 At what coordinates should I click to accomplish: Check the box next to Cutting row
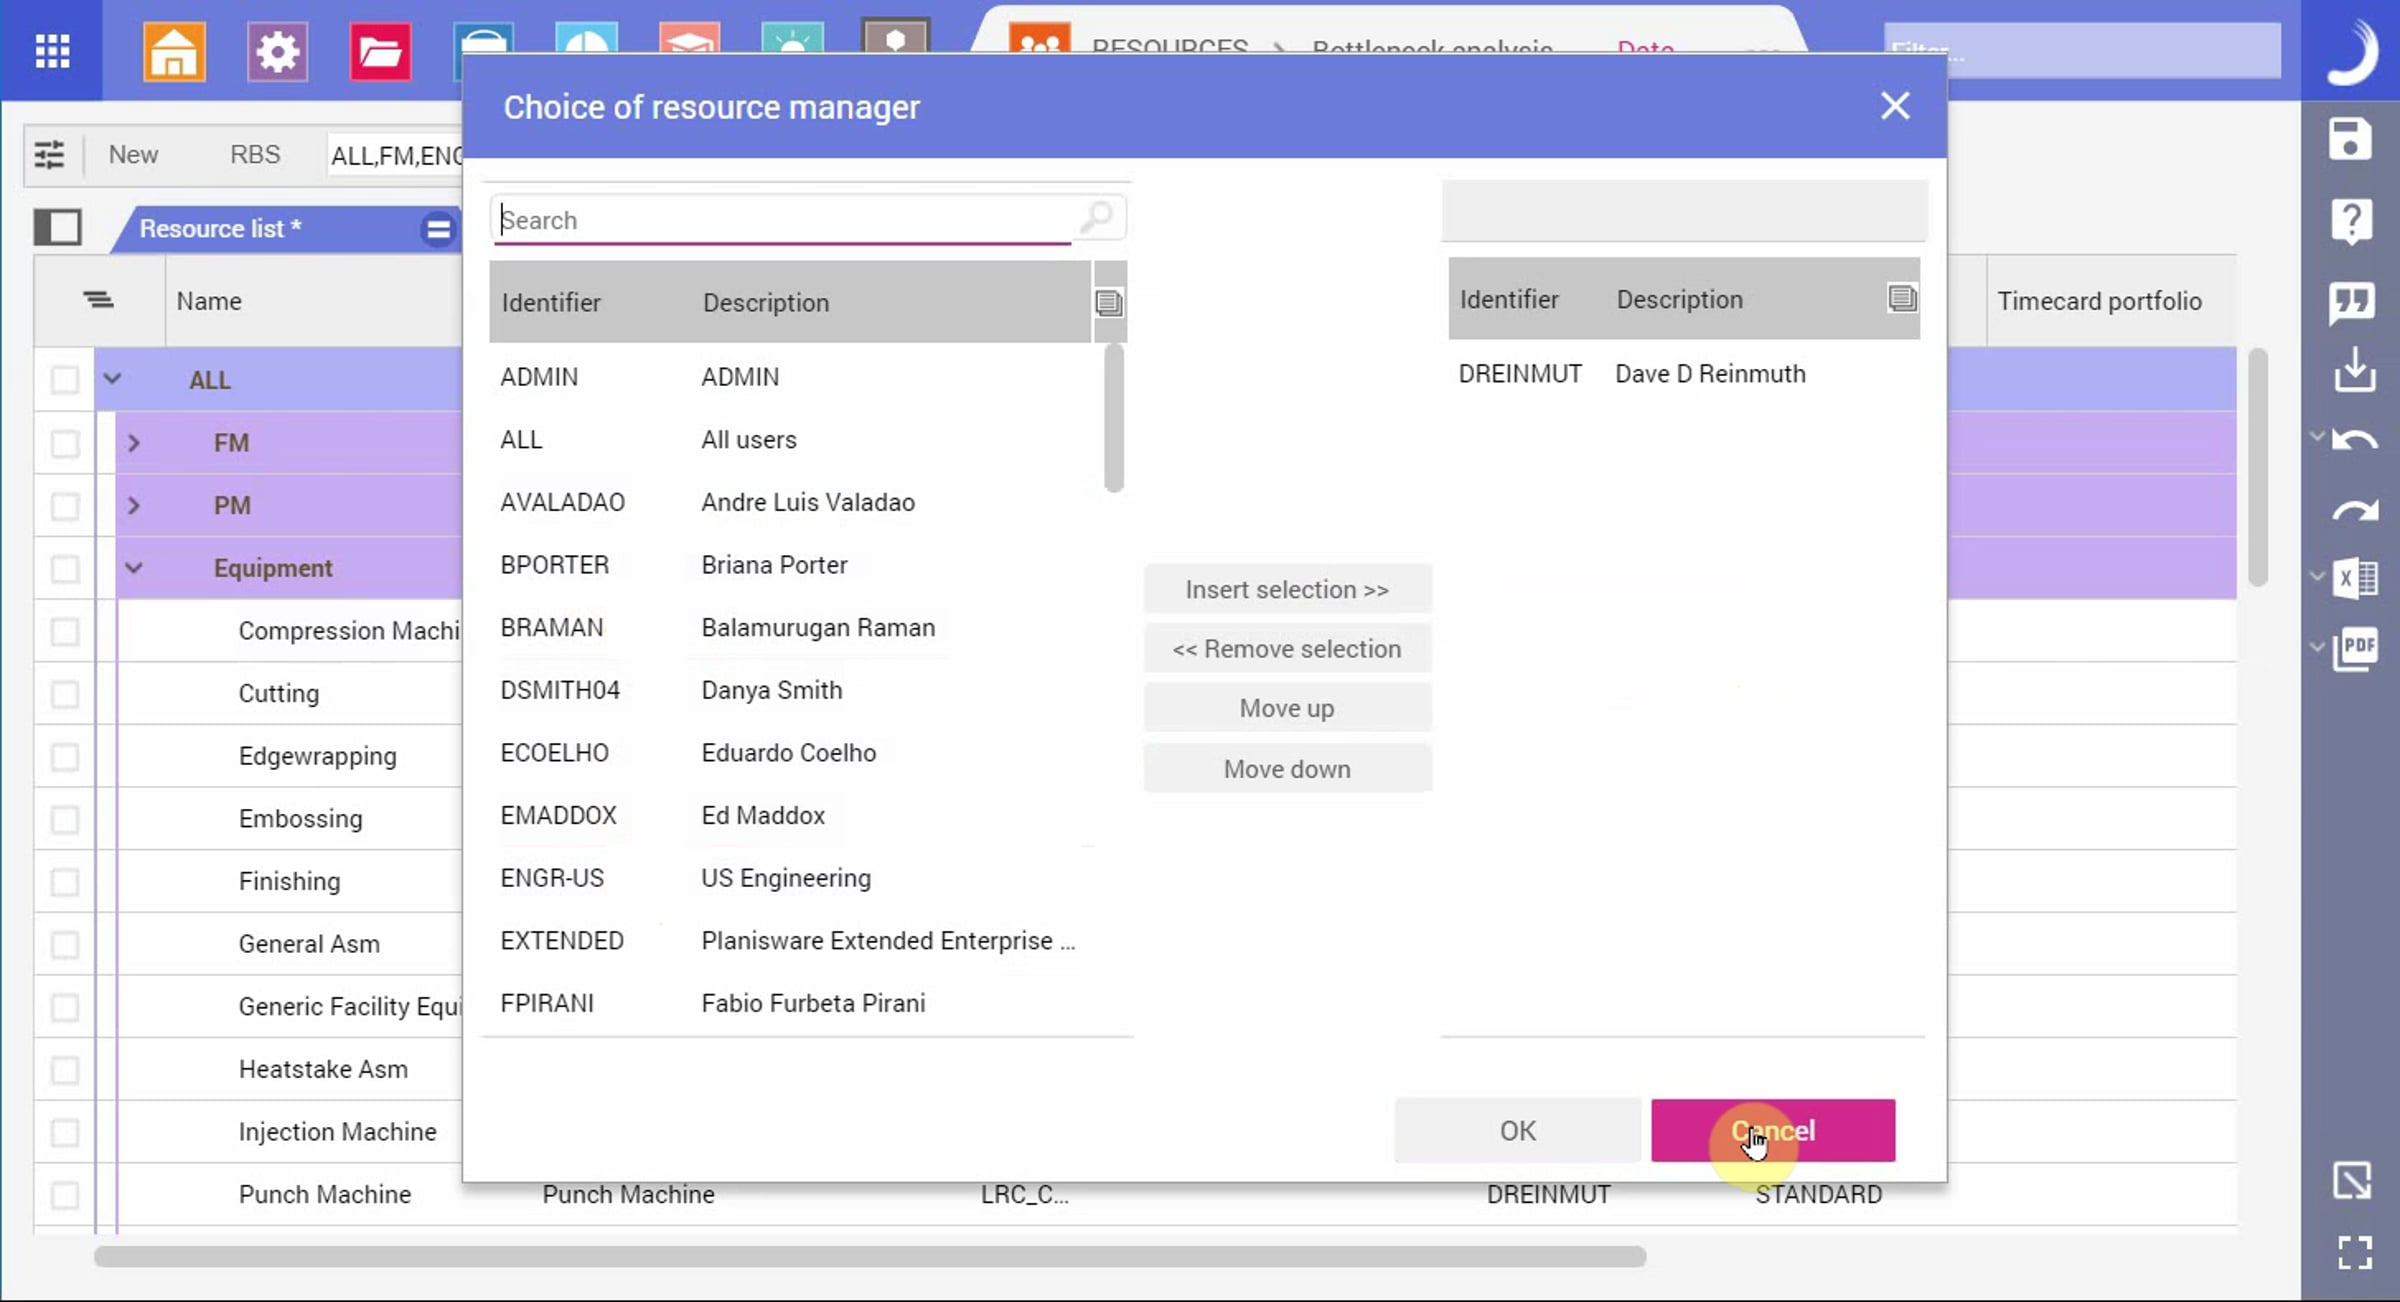click(65, 694)
